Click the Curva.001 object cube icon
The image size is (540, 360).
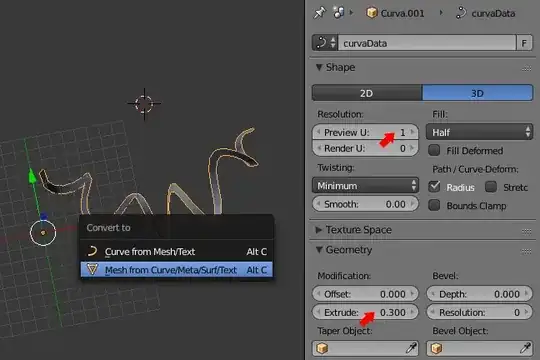(372, 13)
